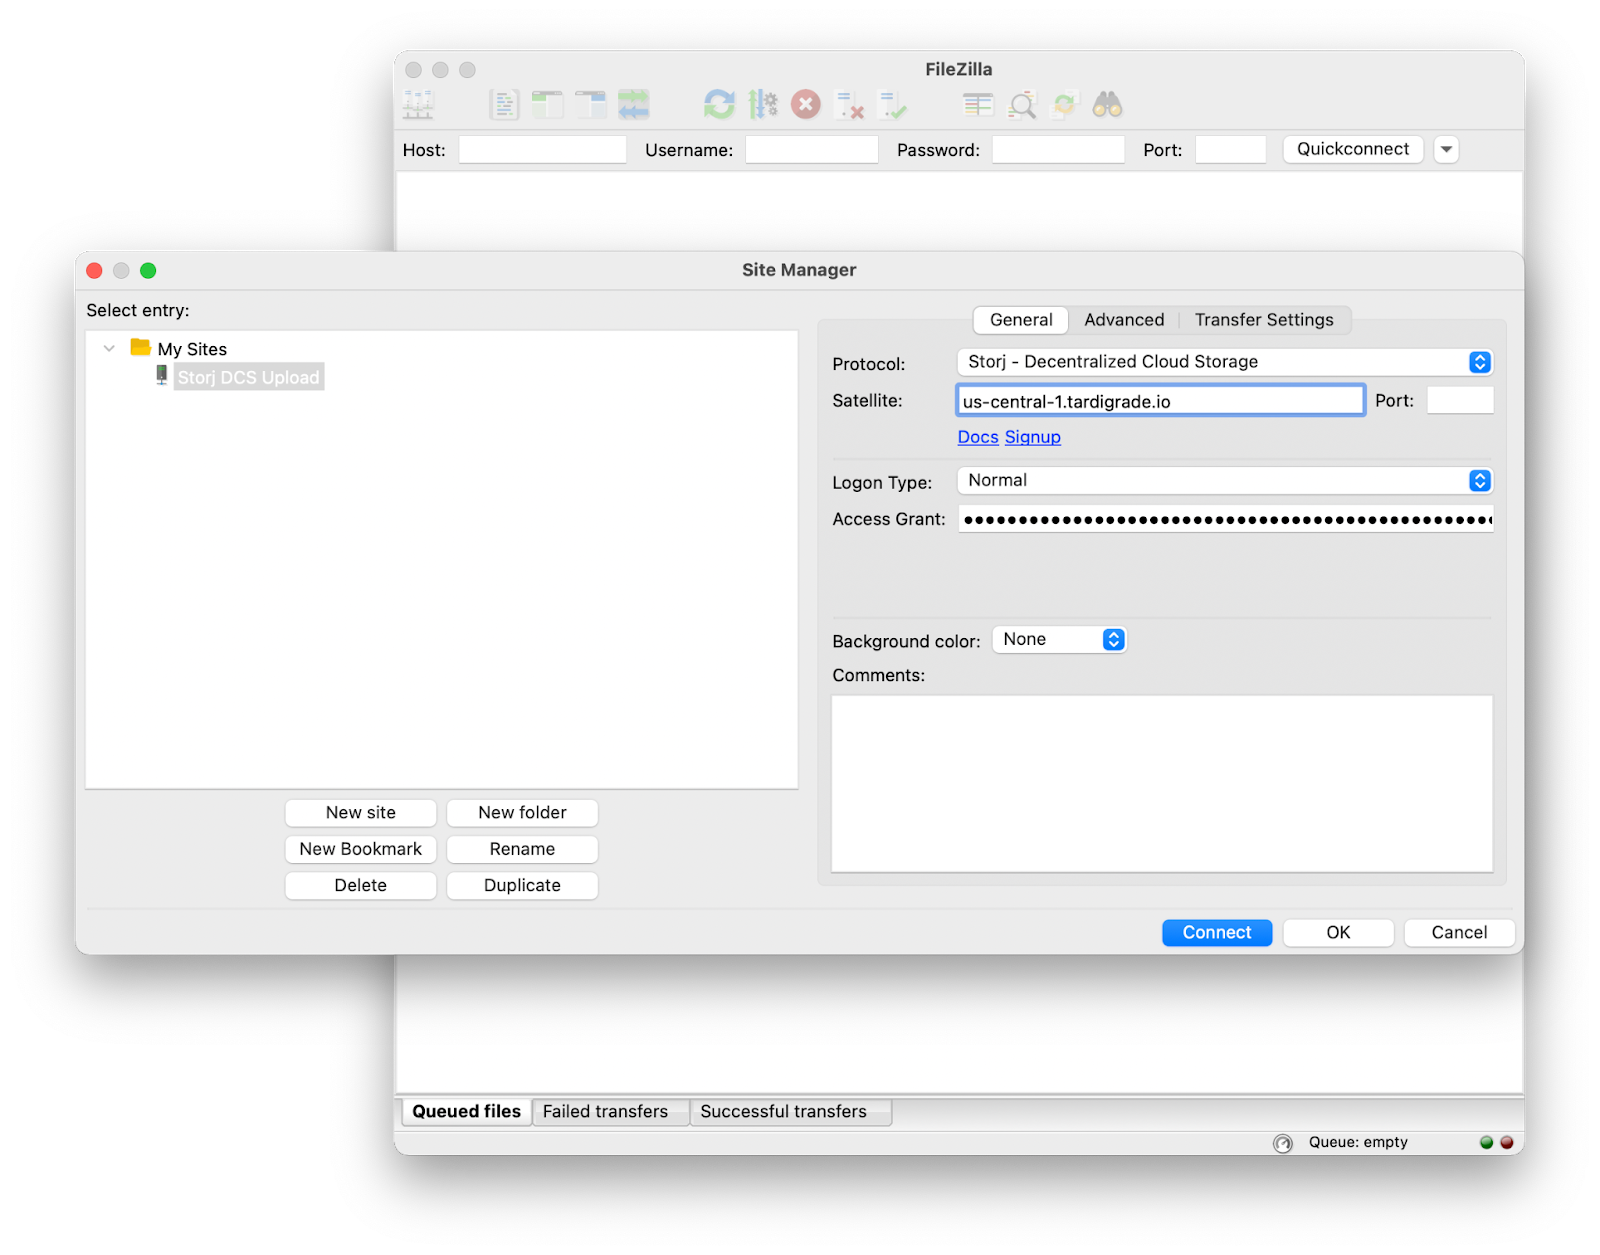Delete the selected site entry
The width and height of the screenshot is (1600, 1255).
[x=361, y=886]
